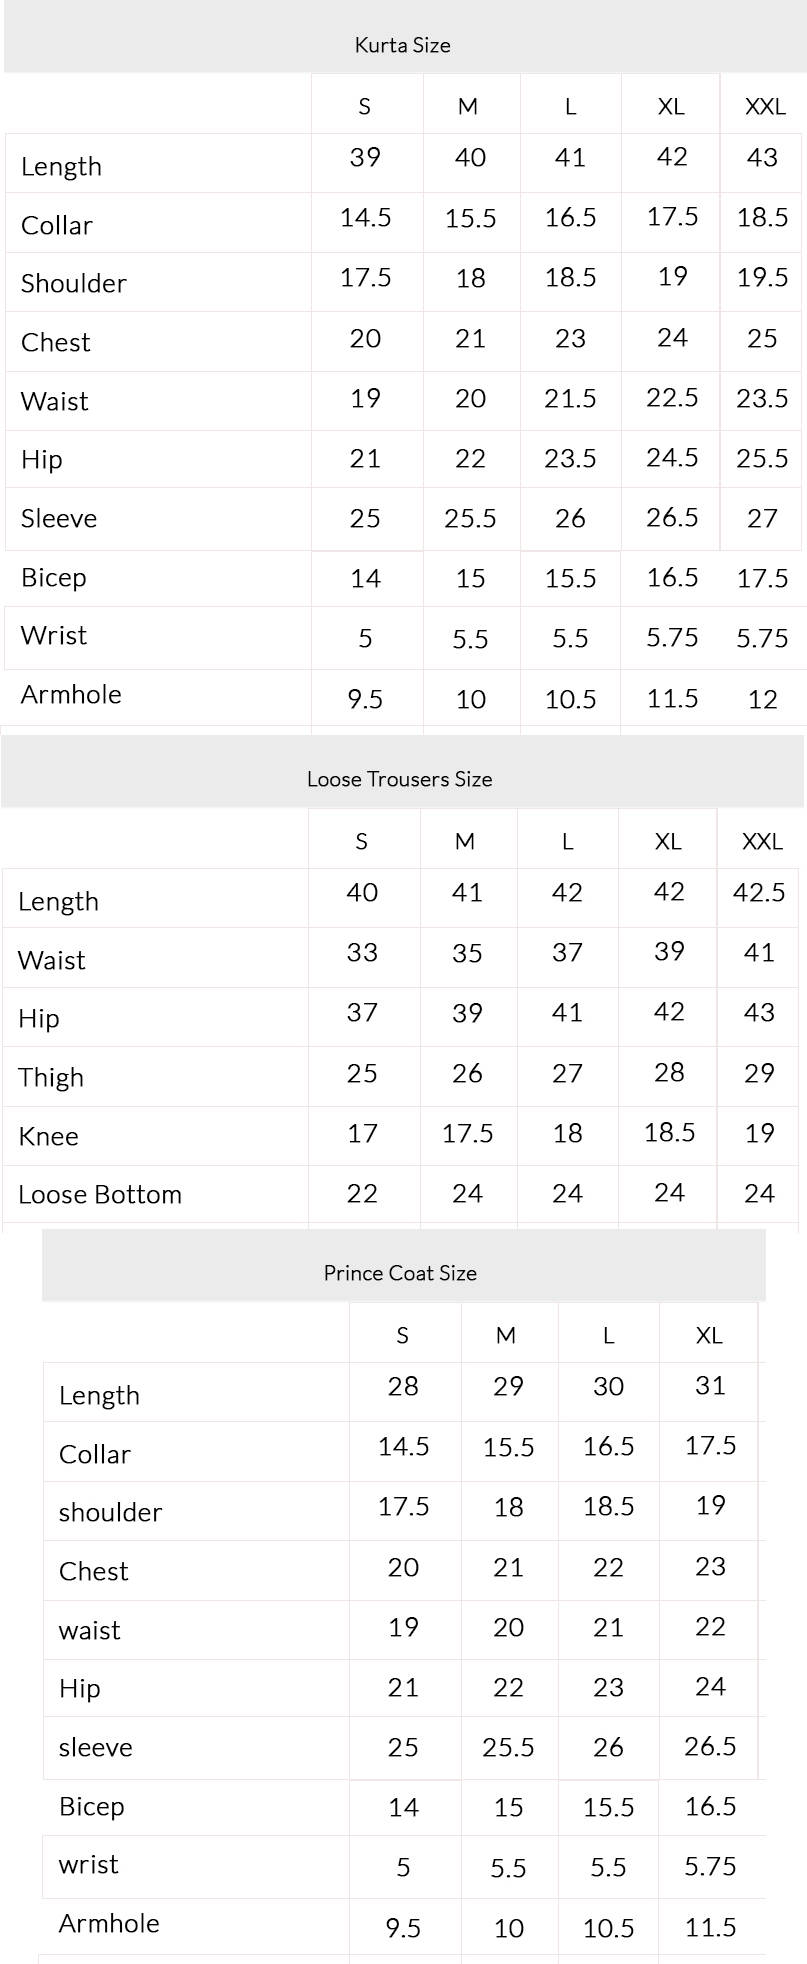Click Kurta Armhole value 12 for XXL
Image resolution: width=807 pixels, height=1964 pixels.
(762, 699)
